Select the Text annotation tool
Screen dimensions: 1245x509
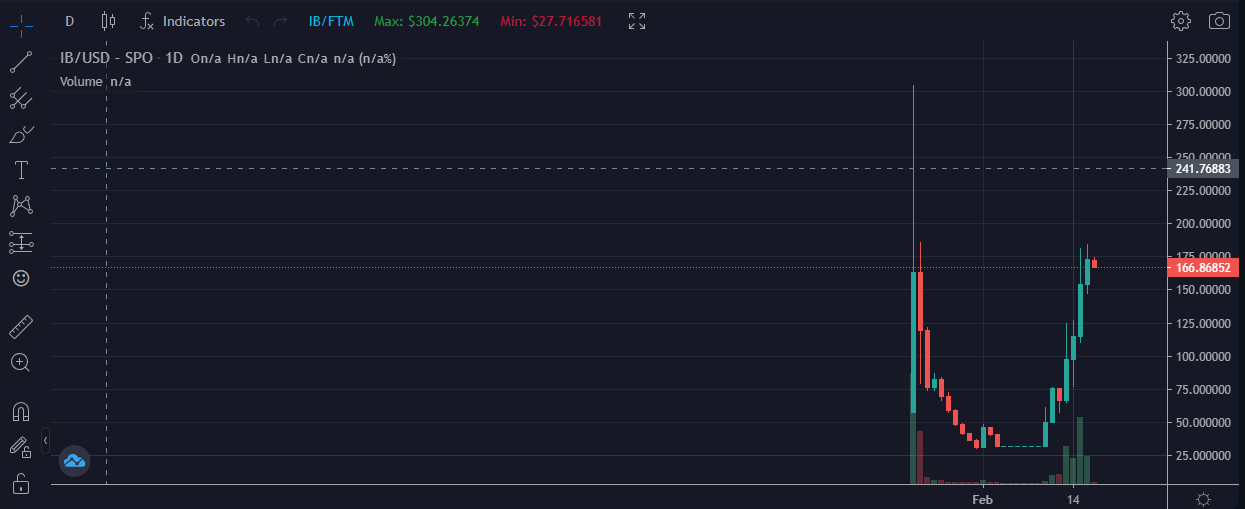coord(21,170)
